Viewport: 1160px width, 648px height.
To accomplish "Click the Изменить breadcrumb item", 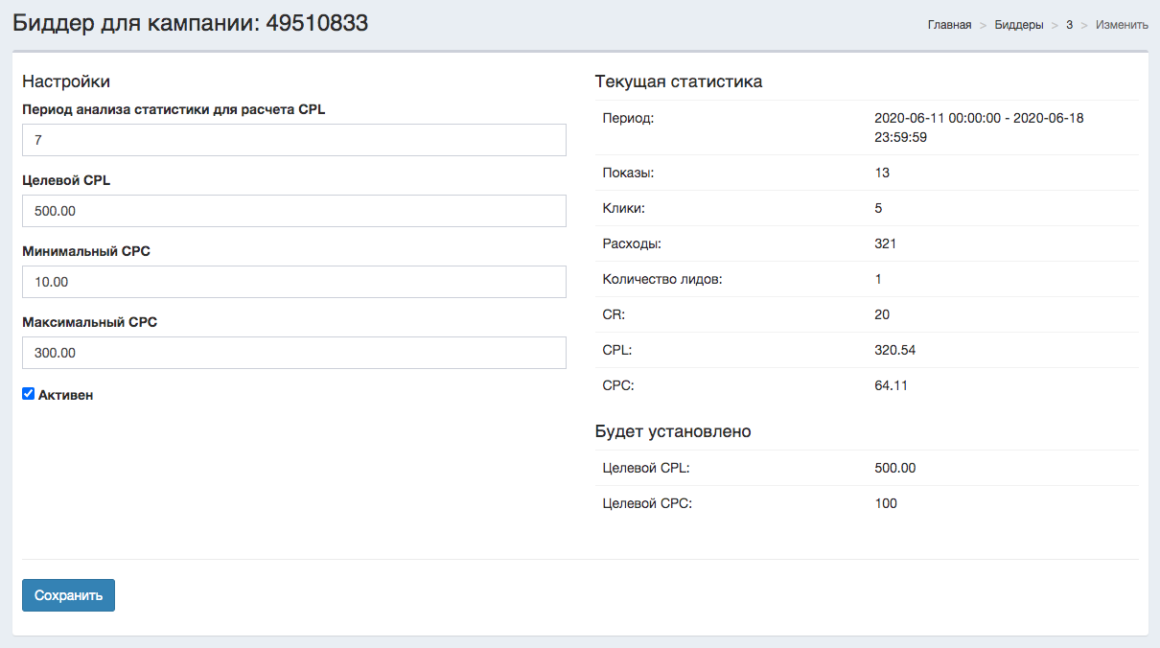I will [x=1121, y=25].
